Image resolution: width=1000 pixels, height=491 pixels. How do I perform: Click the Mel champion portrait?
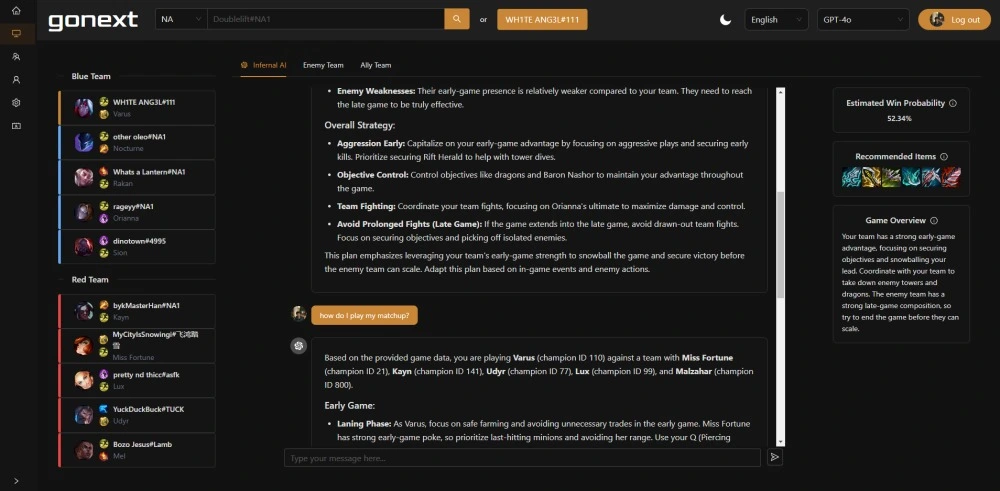[84, 450]
